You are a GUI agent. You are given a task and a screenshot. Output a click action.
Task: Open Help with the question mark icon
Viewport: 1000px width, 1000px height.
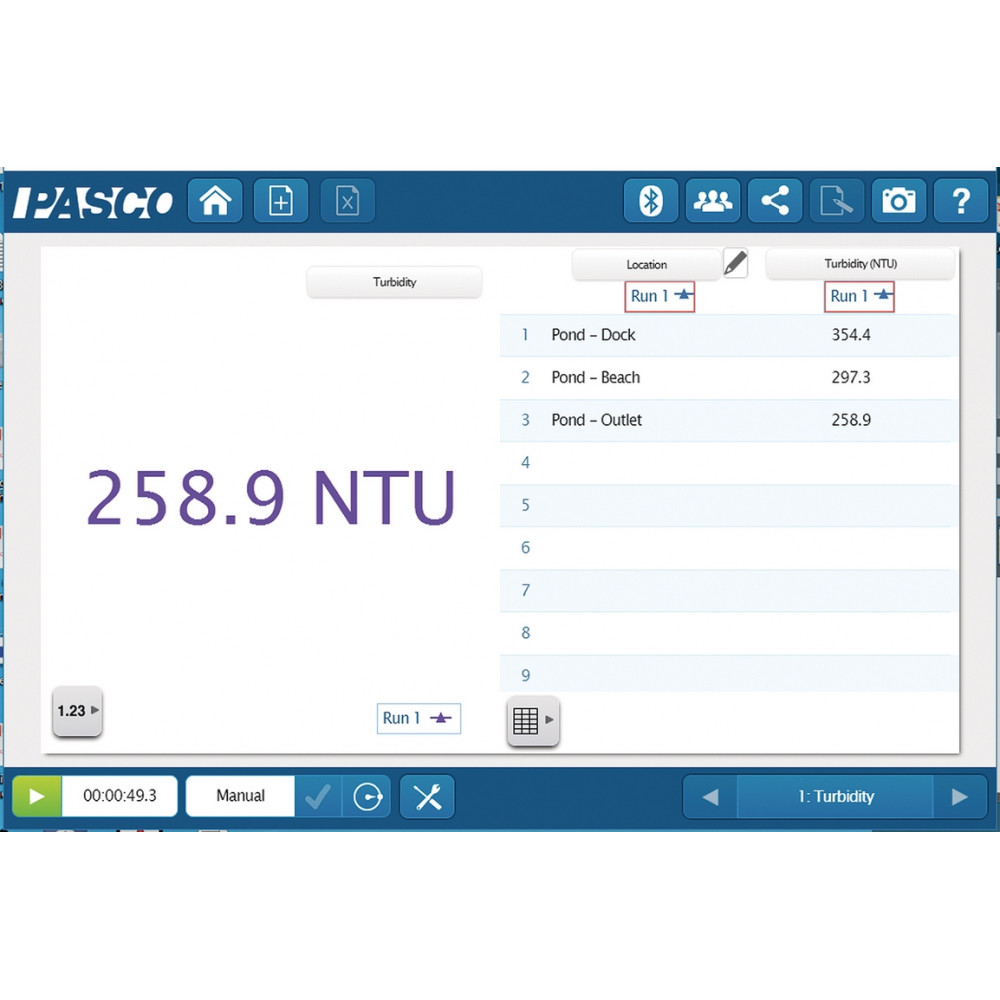click(x=960, y=201)
